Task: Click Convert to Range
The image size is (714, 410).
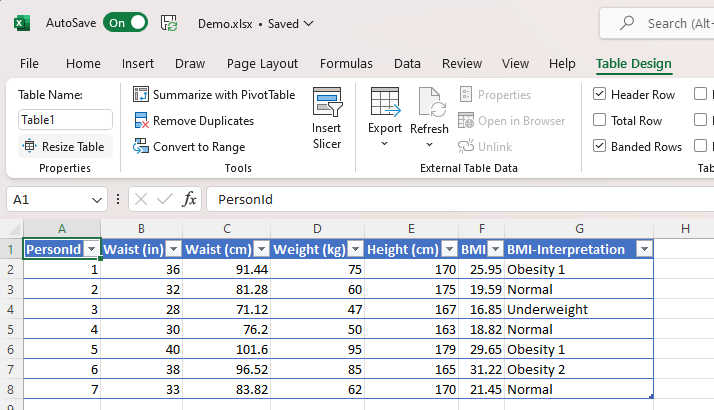Action: (x=189, y=147)
